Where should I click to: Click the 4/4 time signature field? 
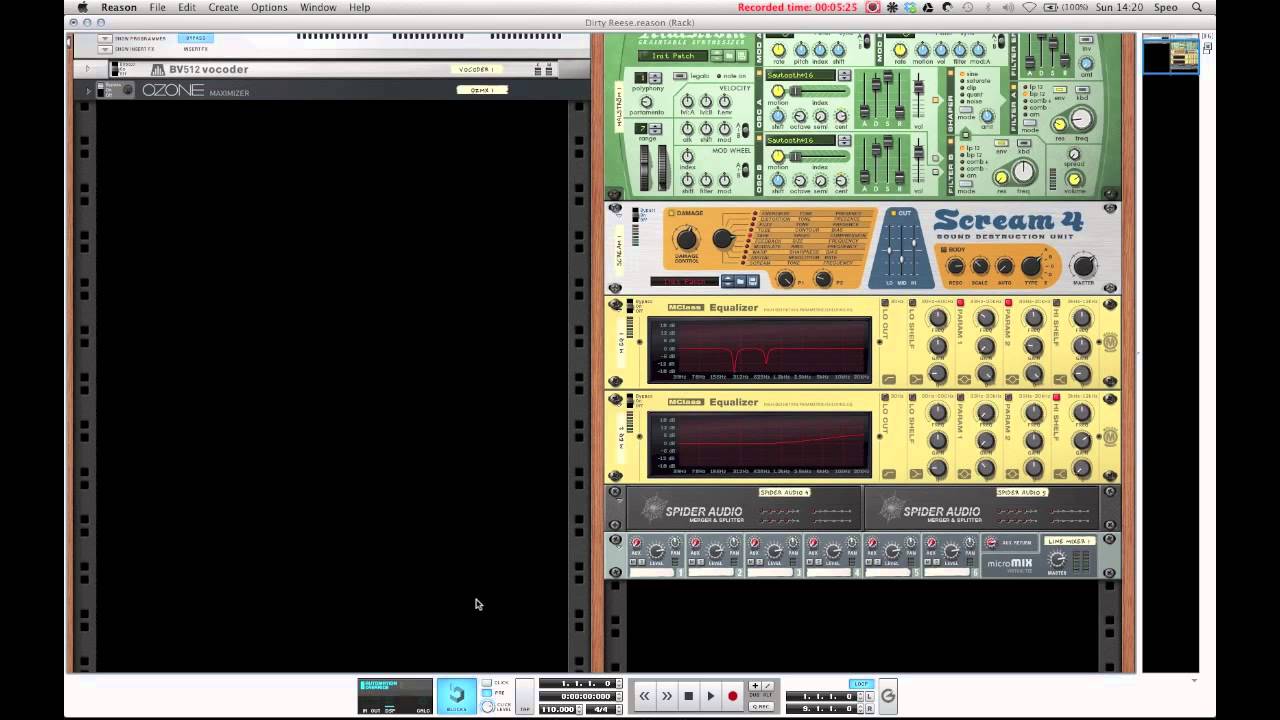601,709
